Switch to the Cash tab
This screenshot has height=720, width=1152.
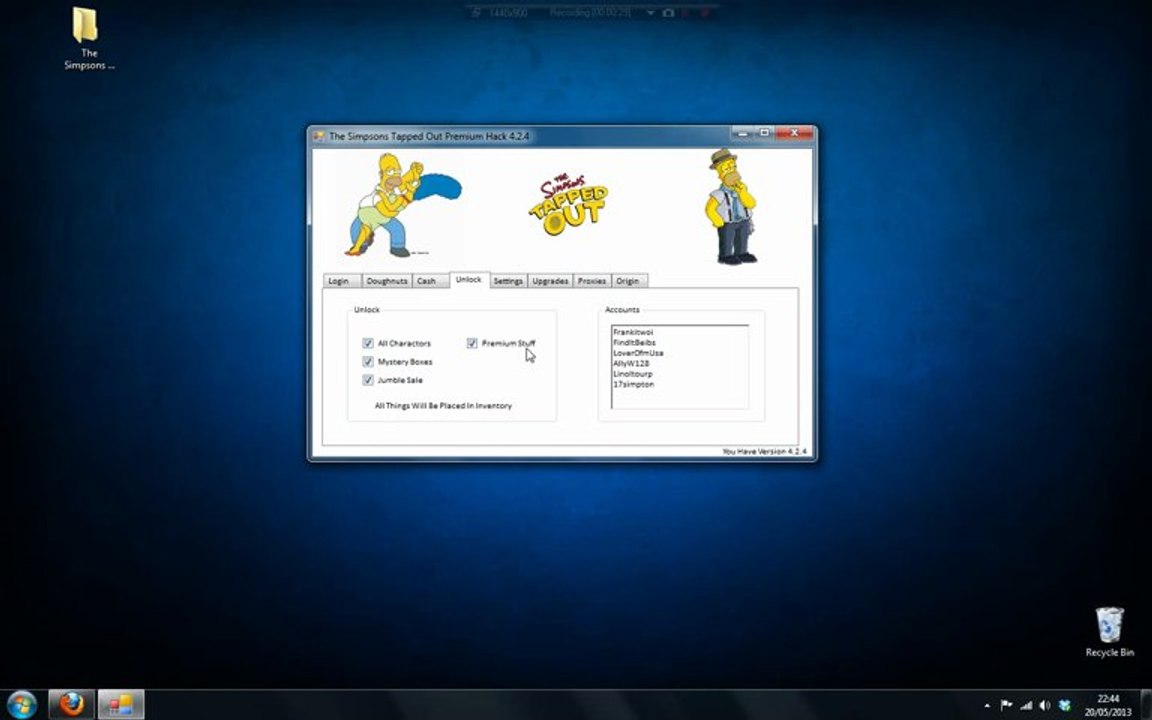430,281
